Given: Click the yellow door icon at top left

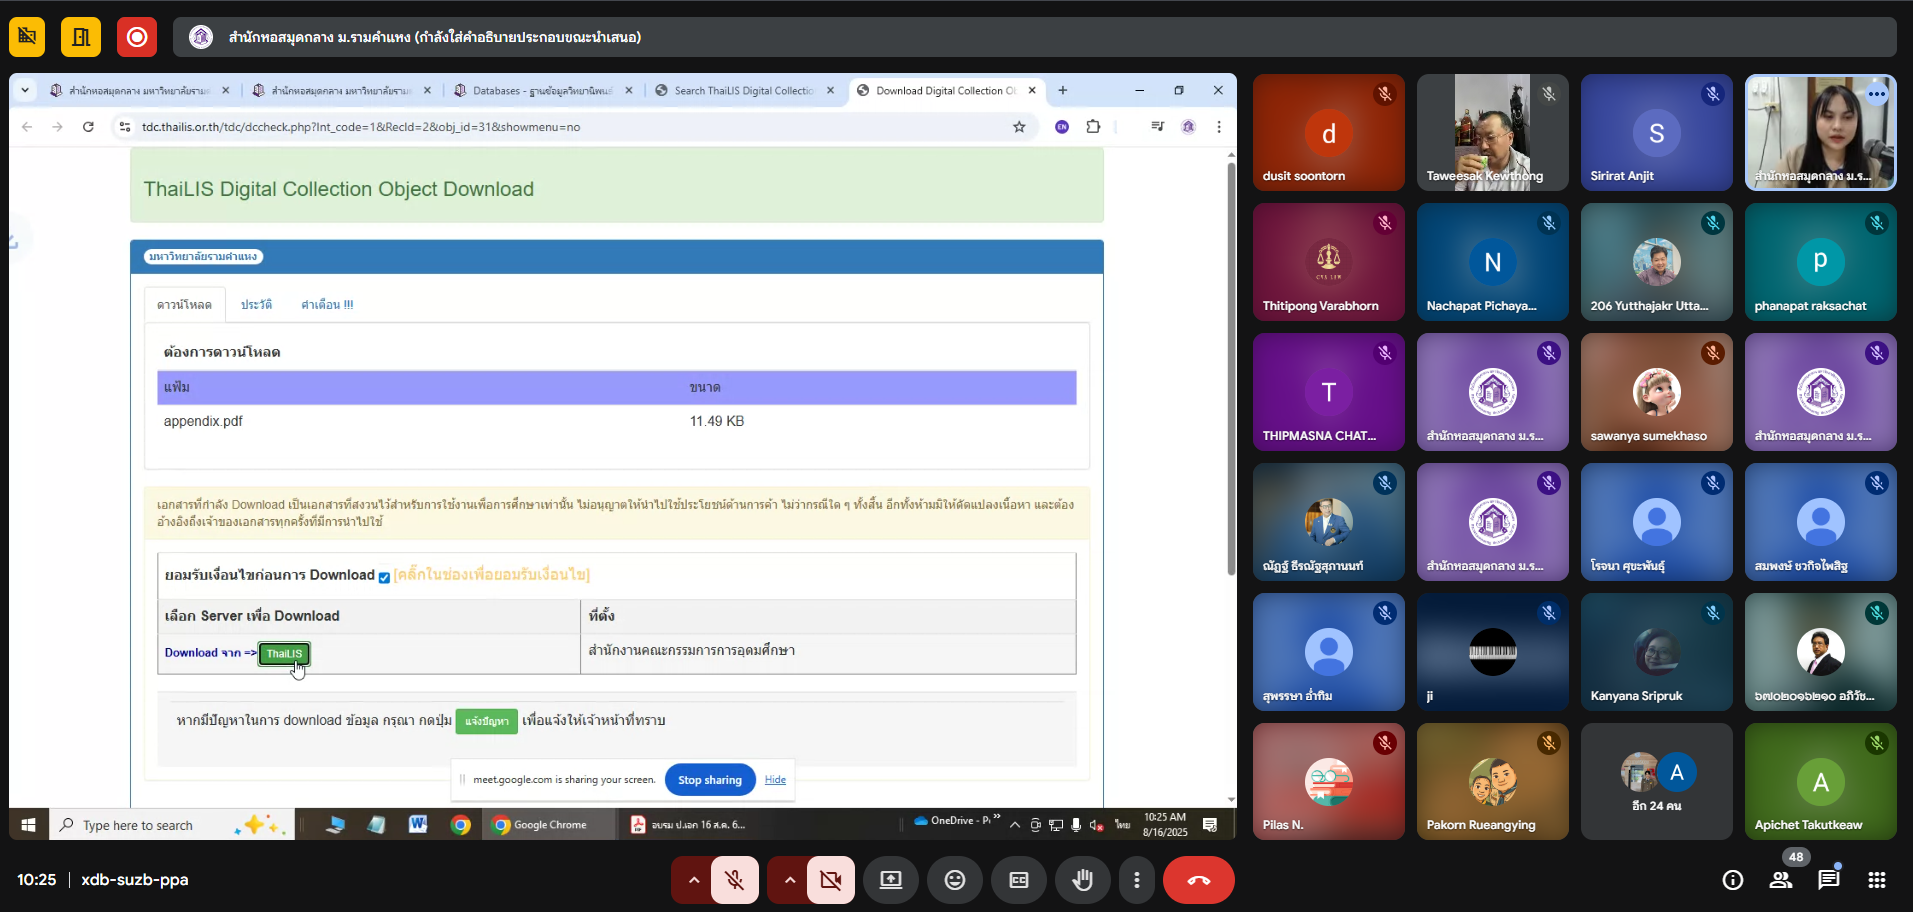Looking at the screenshot, I should [81, 37].
